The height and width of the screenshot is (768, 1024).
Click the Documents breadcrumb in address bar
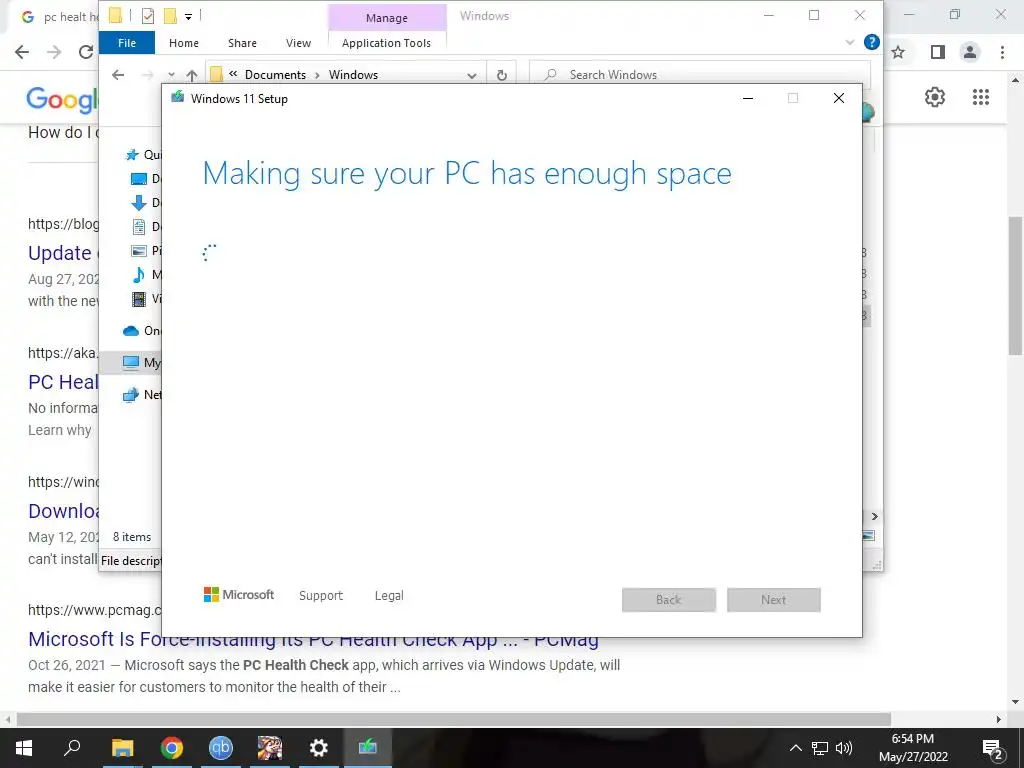275,75
